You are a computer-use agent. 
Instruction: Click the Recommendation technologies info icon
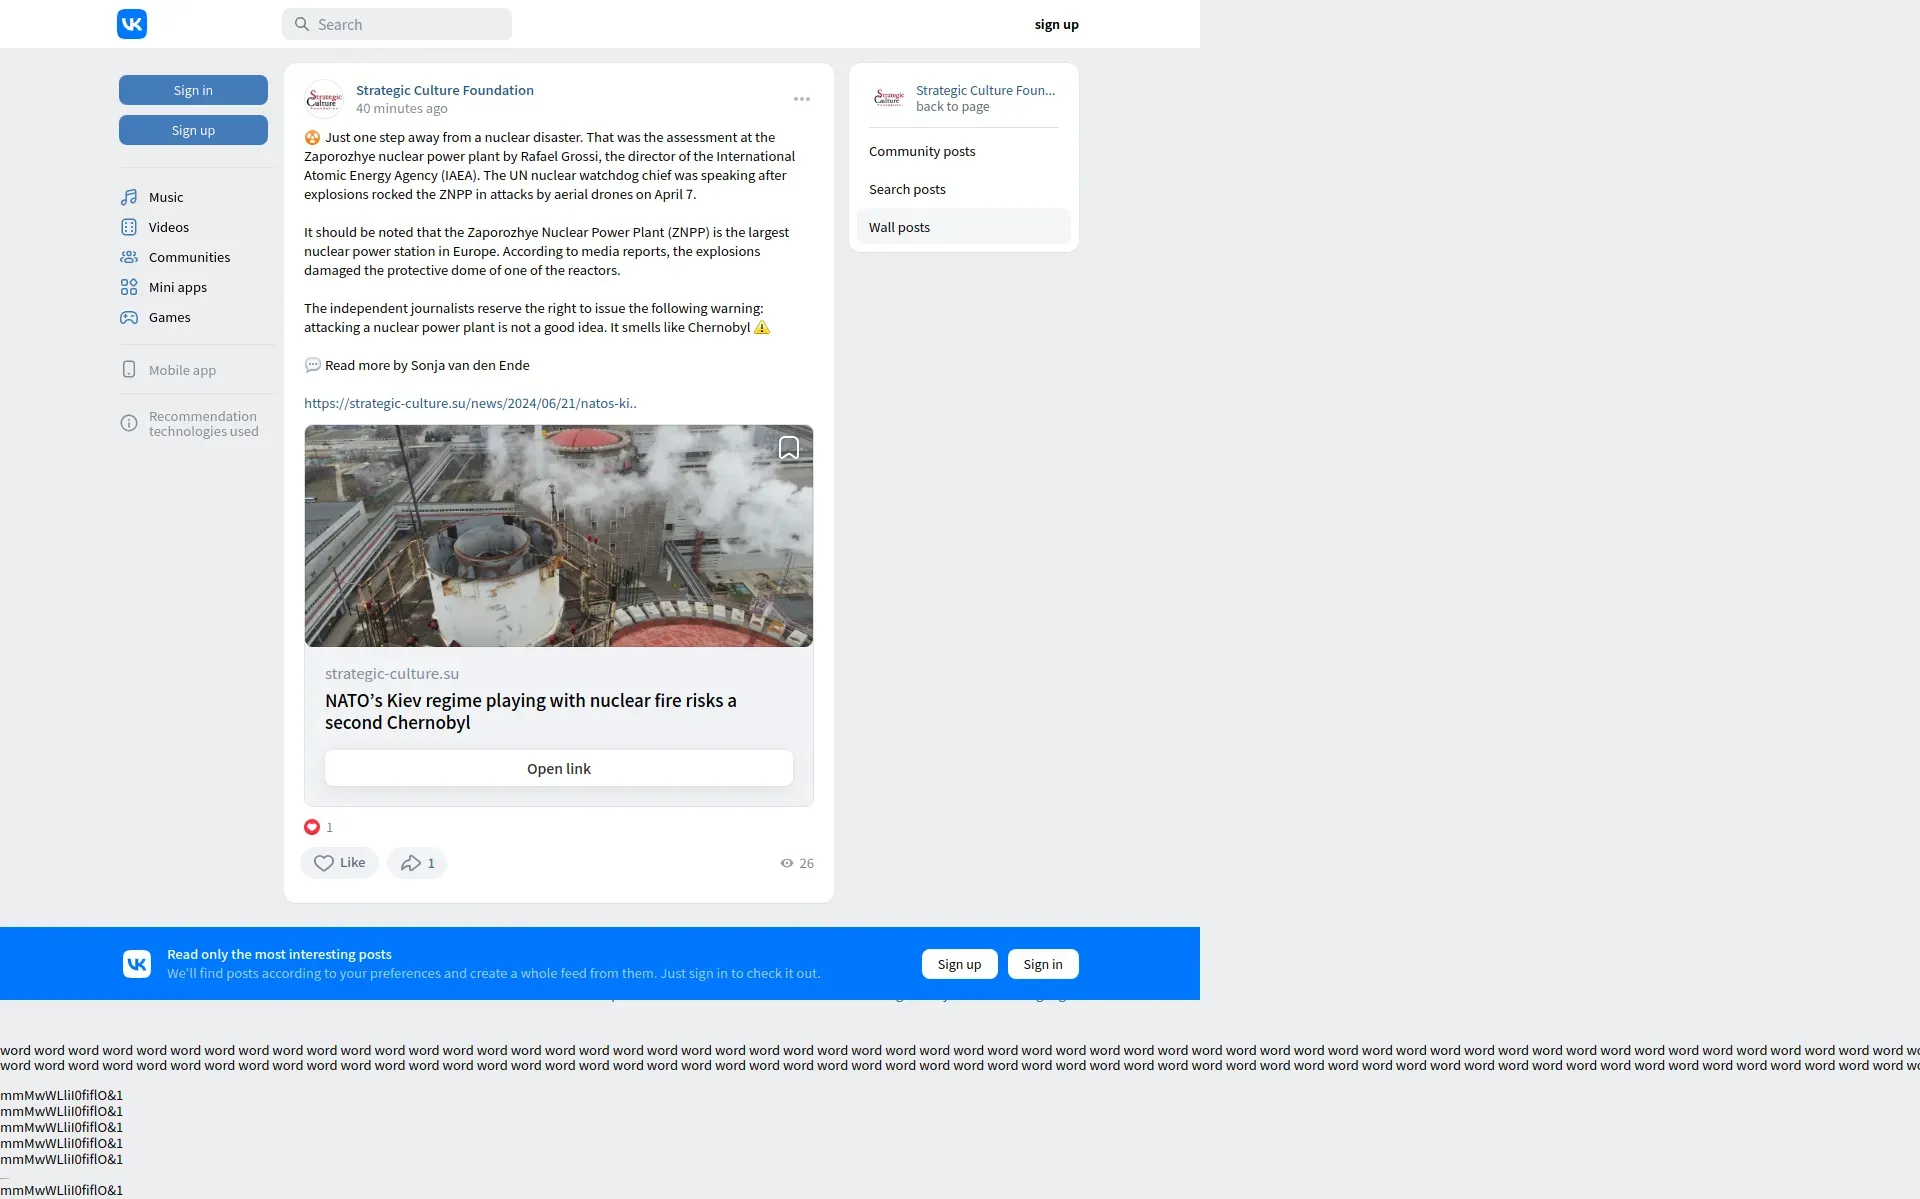pyautogui.click(x=129, y=423)
